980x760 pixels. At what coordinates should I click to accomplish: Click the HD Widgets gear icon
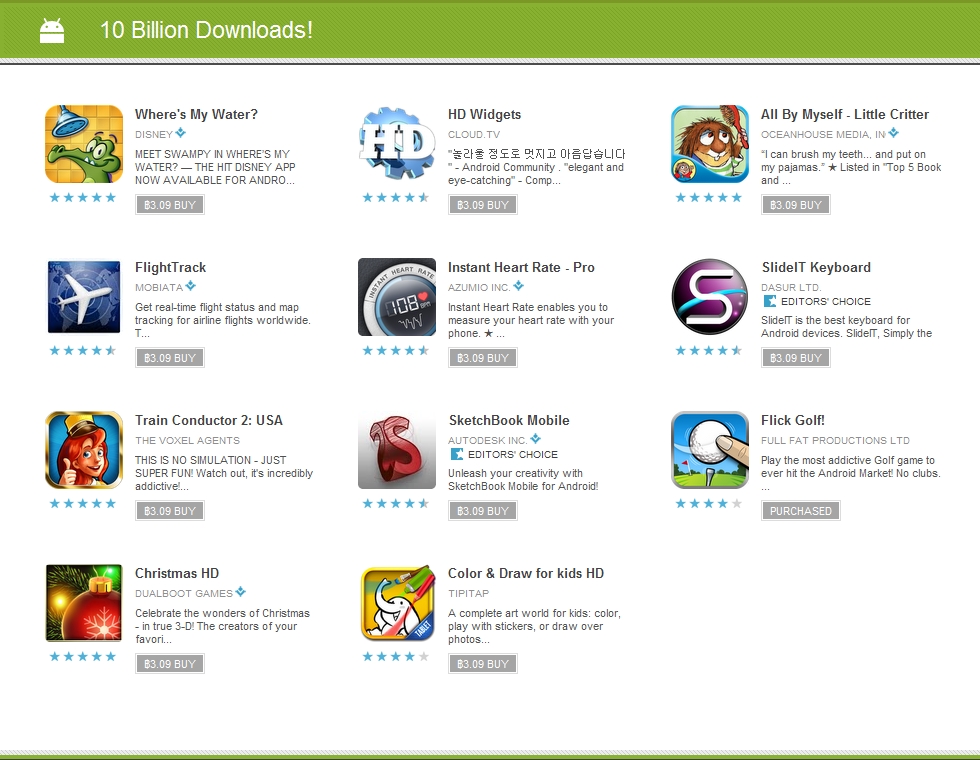point(397,144)
